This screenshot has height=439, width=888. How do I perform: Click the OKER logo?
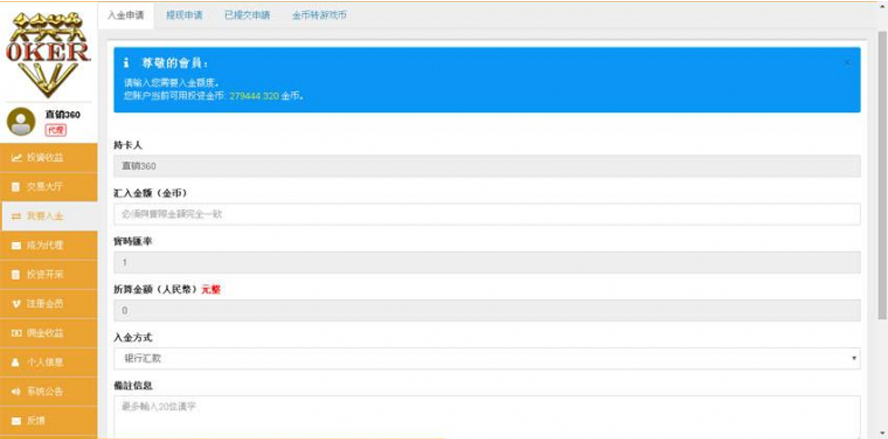[48, 53]
